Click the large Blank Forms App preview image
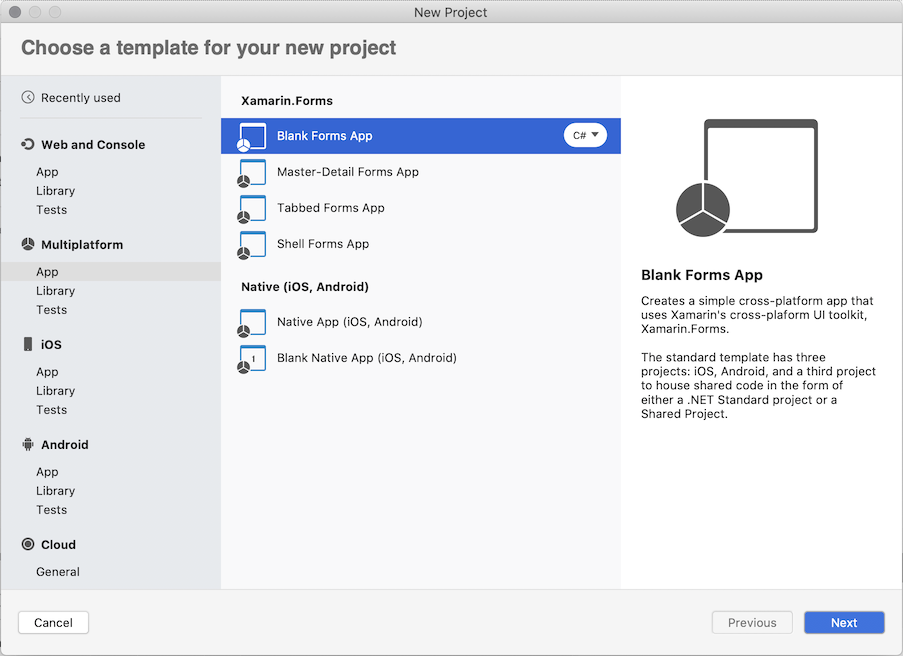Image resolution: width=903 pixels, height=656 pixels. 747,177
